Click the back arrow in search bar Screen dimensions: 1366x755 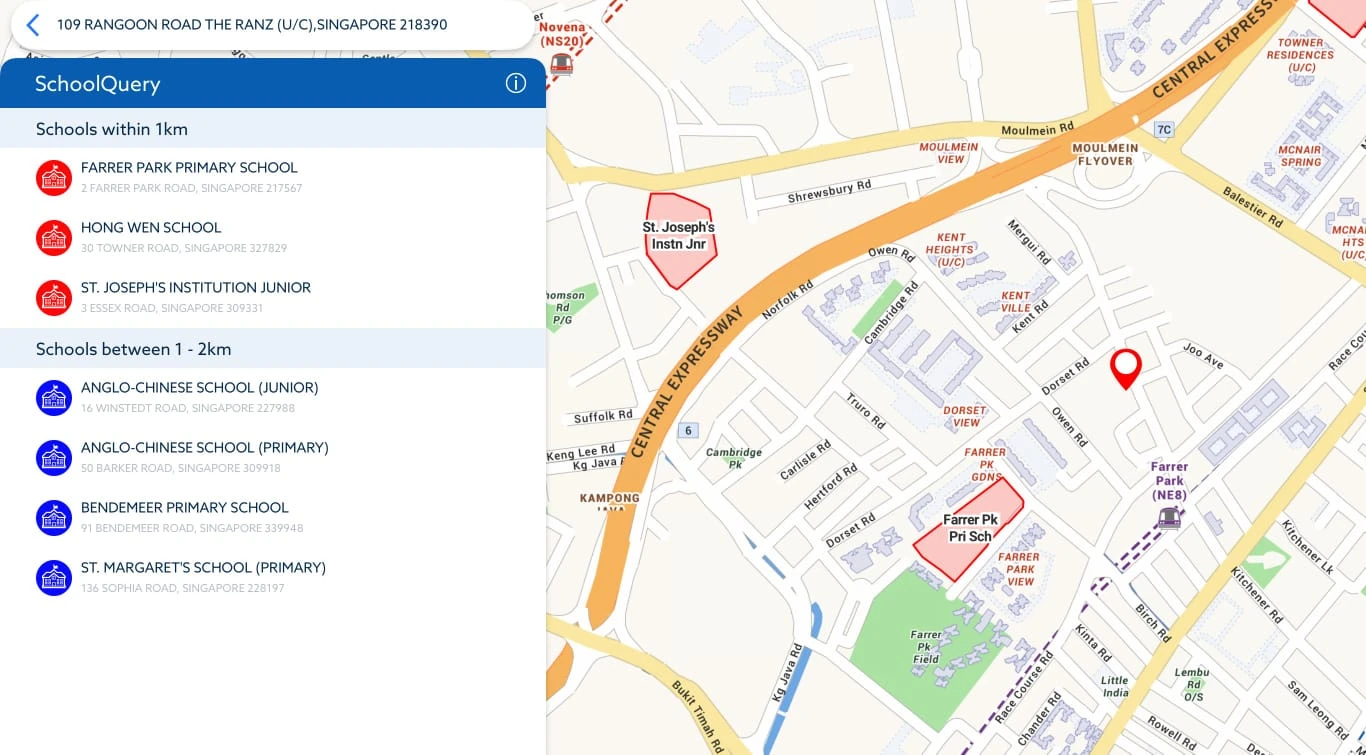coord(33,25)
